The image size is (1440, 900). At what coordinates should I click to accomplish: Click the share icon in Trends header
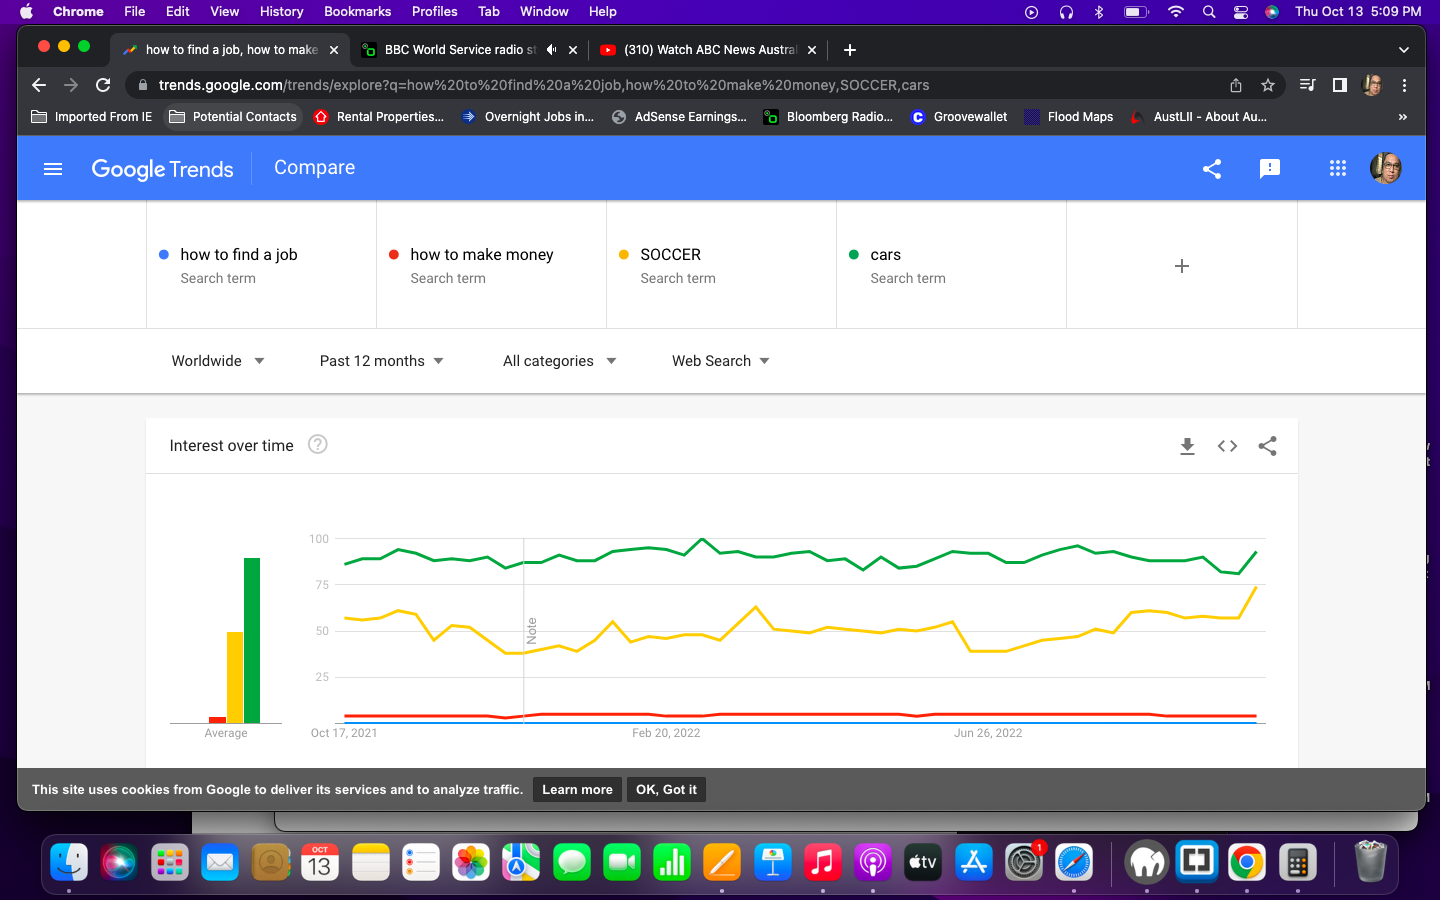click(x=1212, y=169)
